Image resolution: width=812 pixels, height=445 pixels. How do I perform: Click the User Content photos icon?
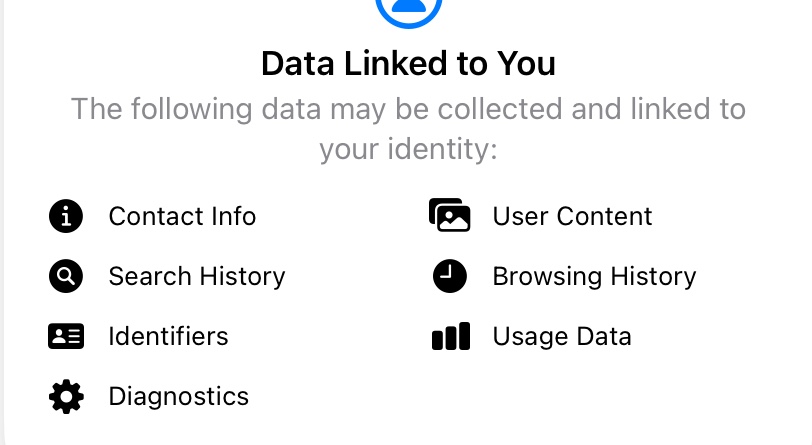pyautogui.click(x=449, y=216)
